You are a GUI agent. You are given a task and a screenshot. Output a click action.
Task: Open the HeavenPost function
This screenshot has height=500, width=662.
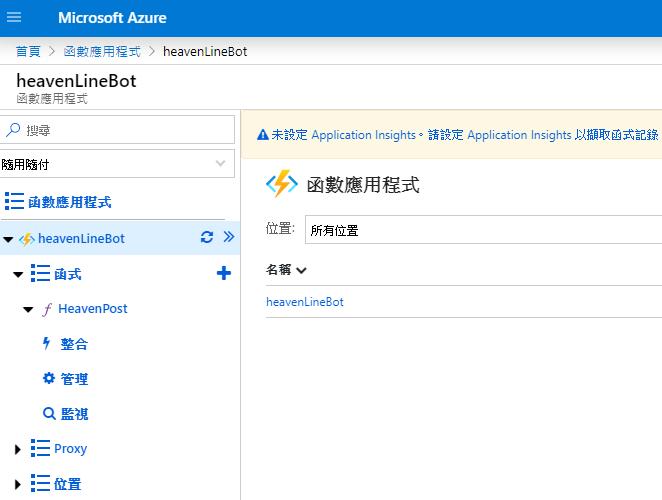[92, 308]
